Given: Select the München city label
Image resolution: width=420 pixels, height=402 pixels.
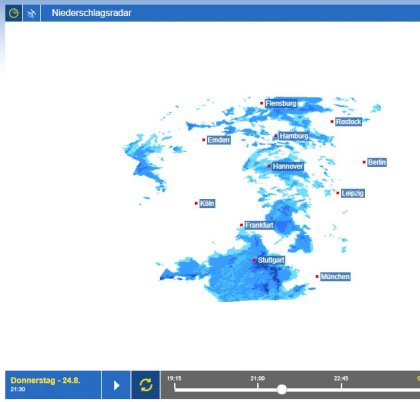Looking at the screenshot, I should [x=335, y=277].
